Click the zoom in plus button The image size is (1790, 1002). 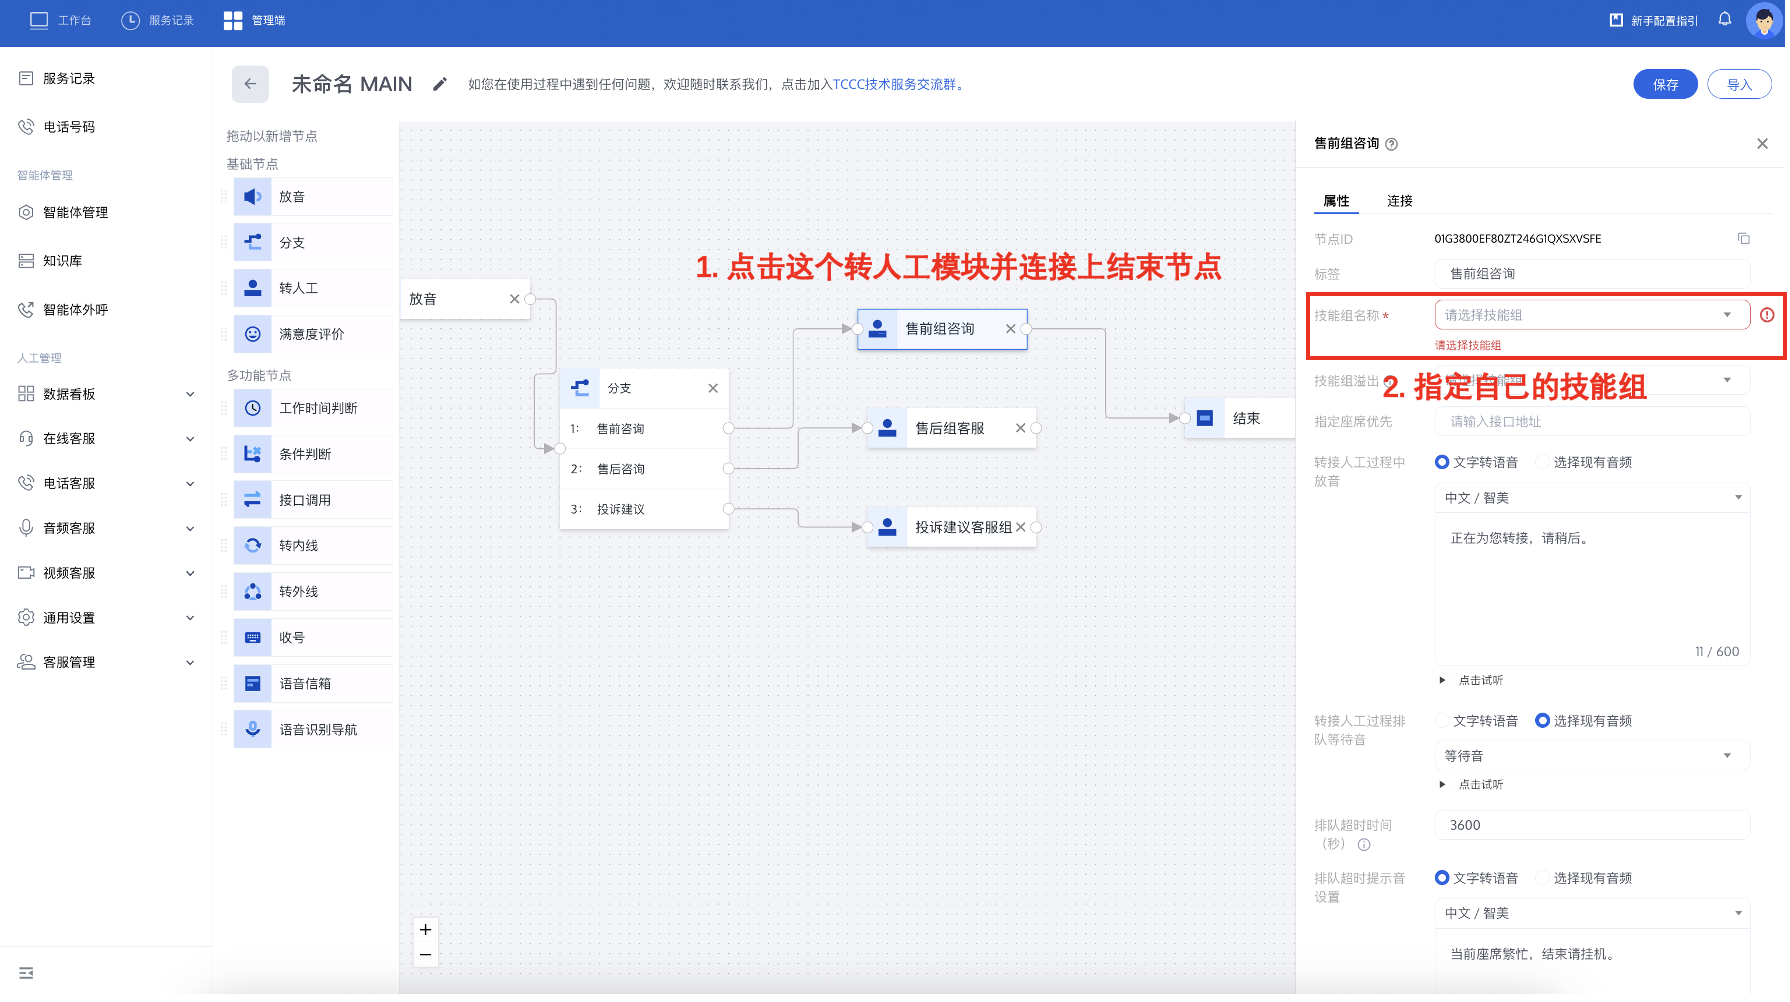point(425,929)
